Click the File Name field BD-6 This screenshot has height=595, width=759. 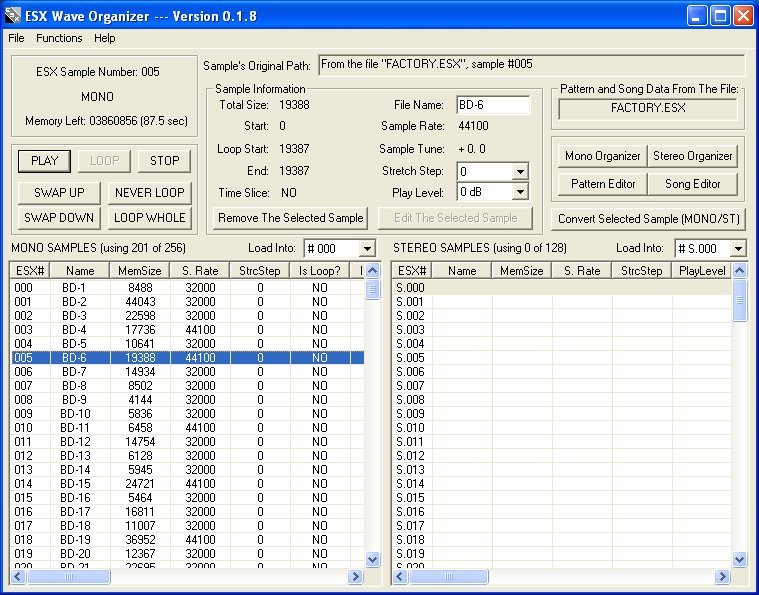tap(493, 105)
